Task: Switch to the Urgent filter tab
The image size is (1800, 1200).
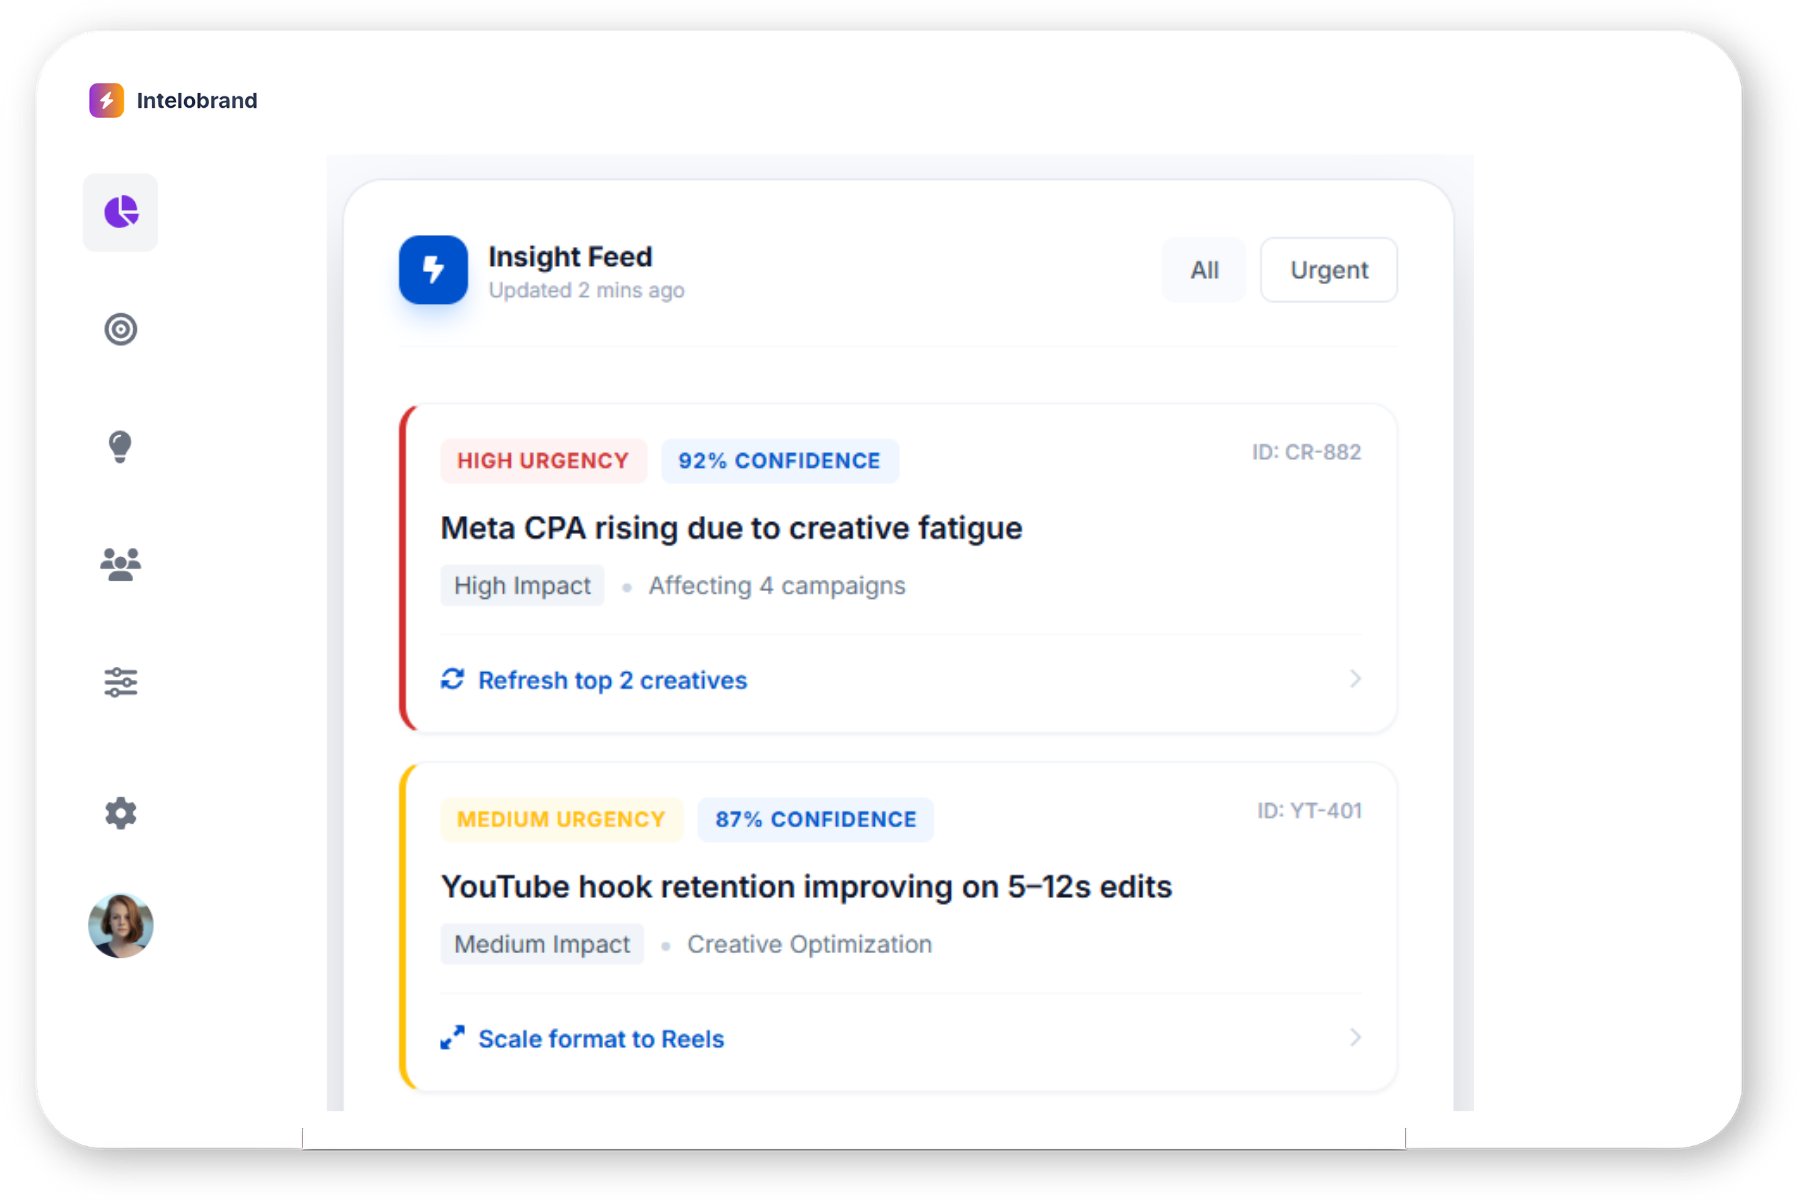Action: pyautogui.click(x=1328, y=270)
